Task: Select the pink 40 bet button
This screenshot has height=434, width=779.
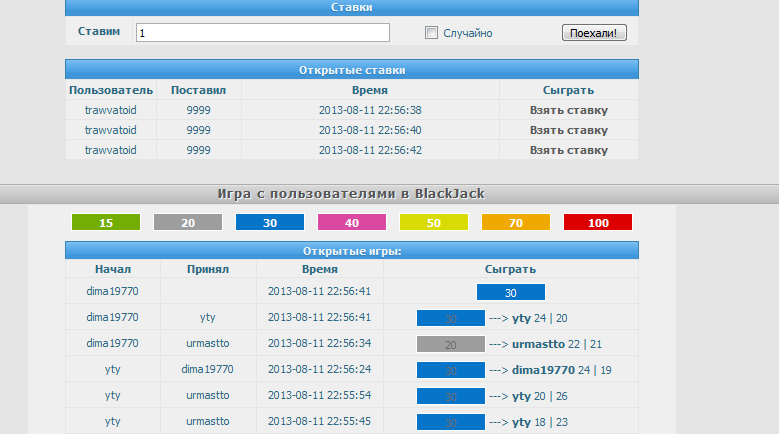Action: tap(352, 222)
